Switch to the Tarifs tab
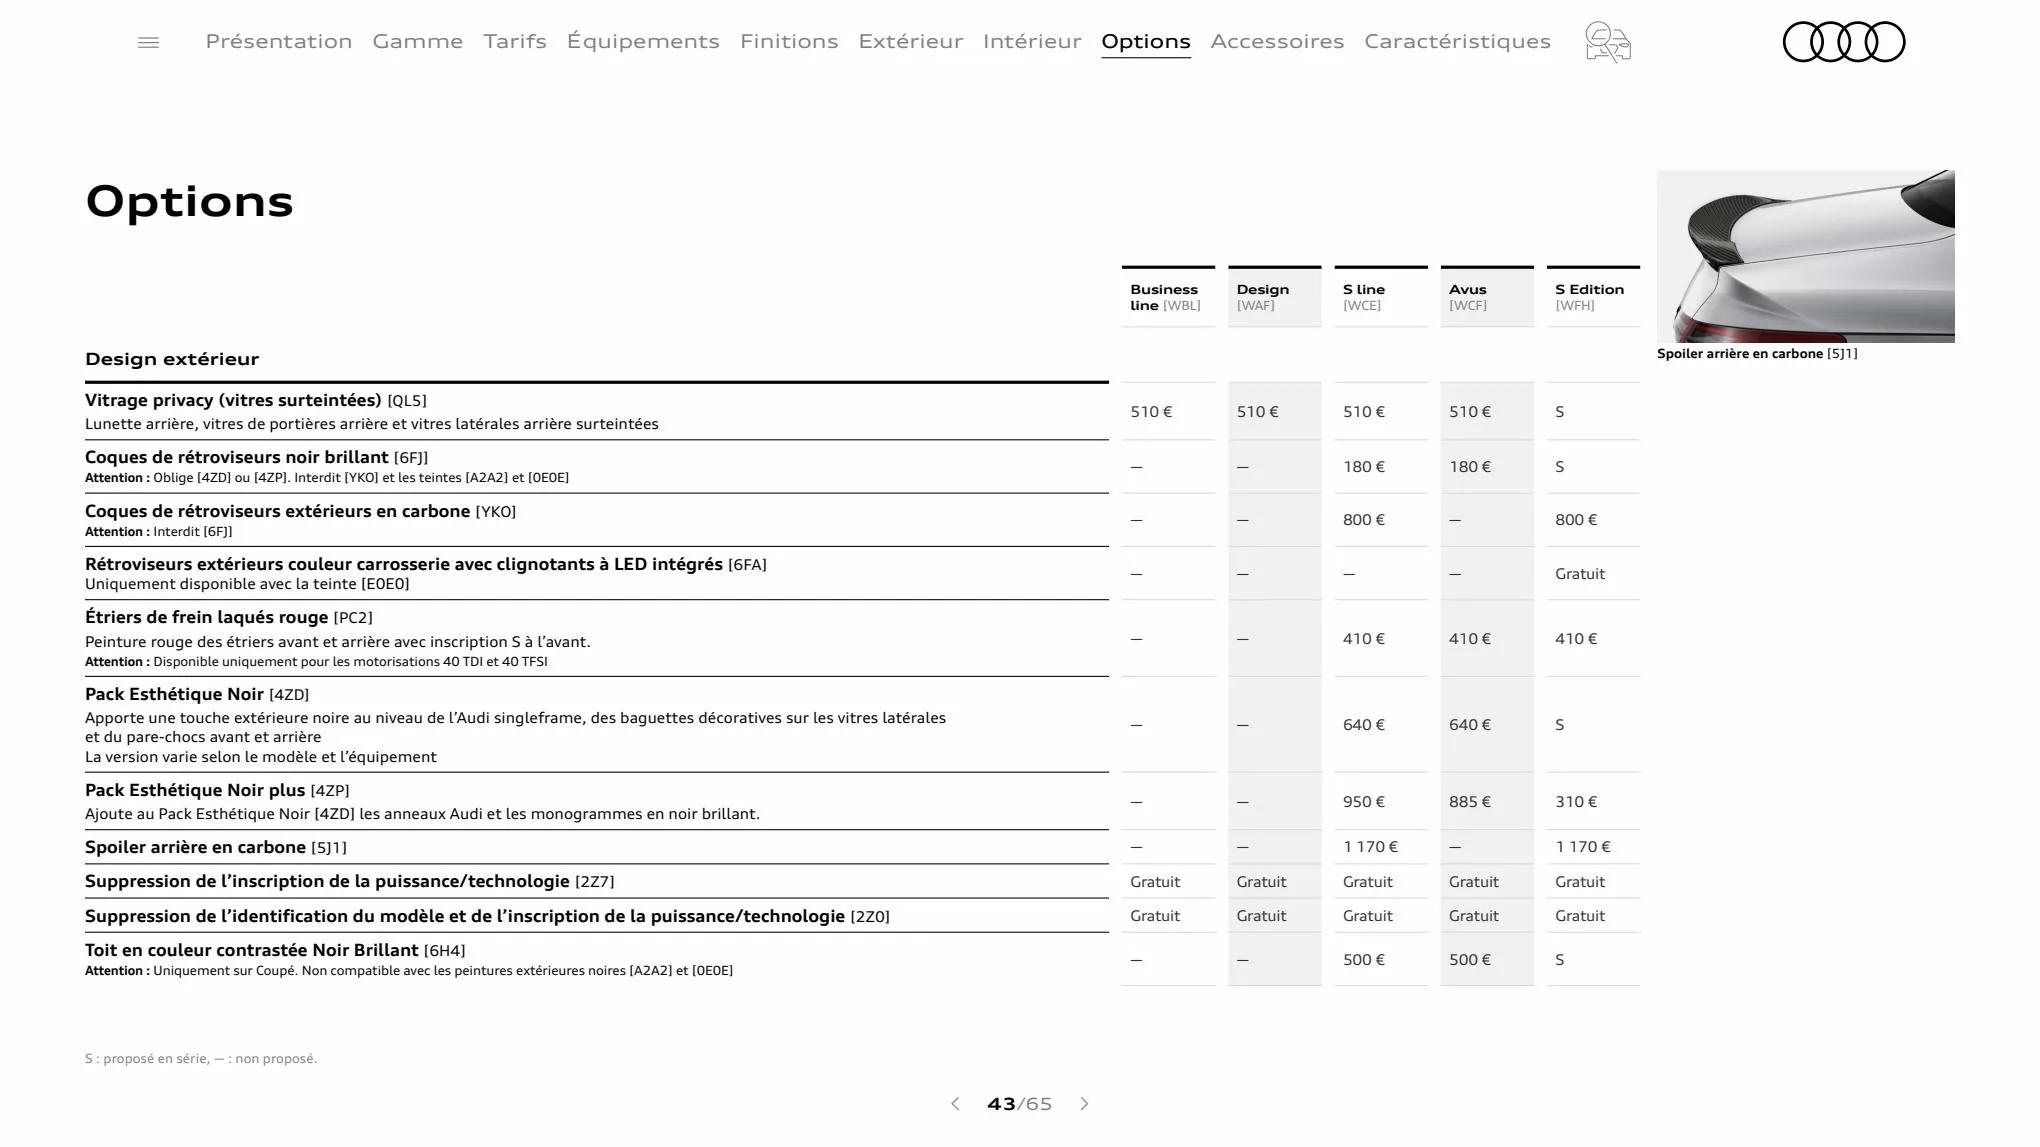The height and width of the screenshot is (1147, 2040). (x=515, y=41)
